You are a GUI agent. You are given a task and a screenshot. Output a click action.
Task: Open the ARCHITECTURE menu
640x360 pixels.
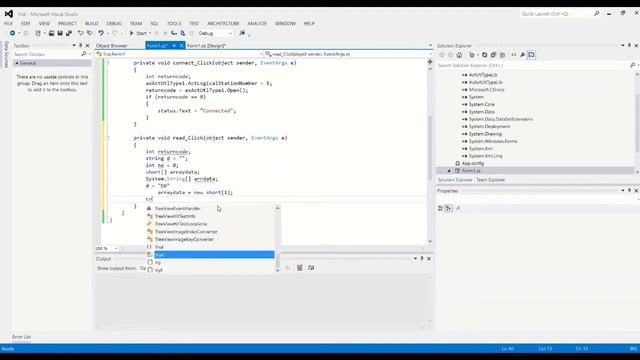click(x=223, y=24)
